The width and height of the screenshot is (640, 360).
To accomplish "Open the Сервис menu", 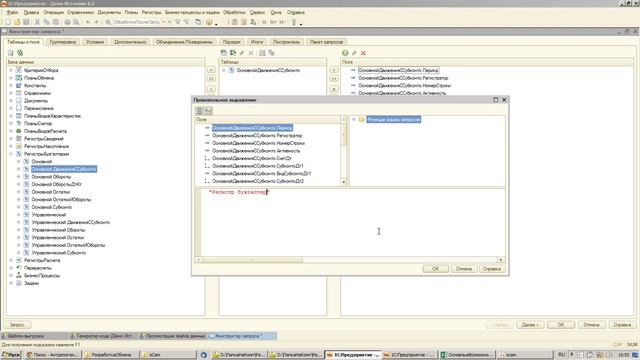I will 257,12.
